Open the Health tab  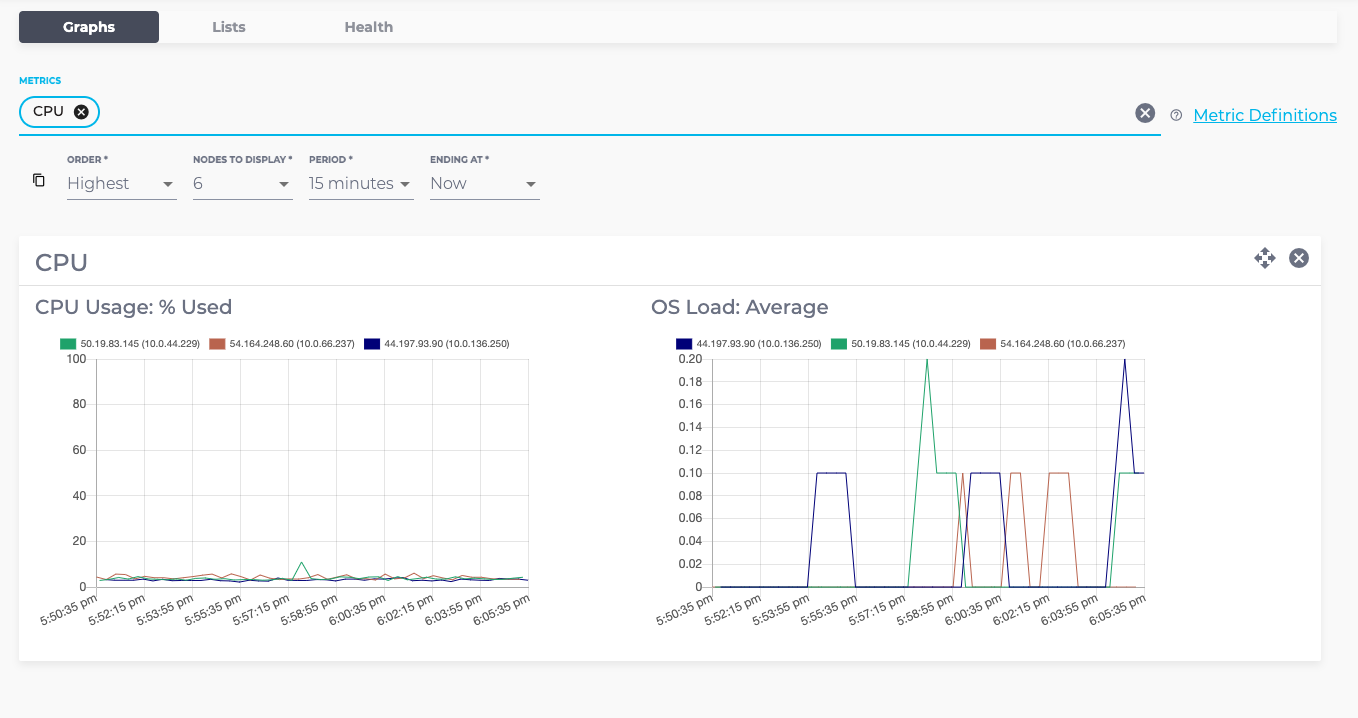(368, 27)
